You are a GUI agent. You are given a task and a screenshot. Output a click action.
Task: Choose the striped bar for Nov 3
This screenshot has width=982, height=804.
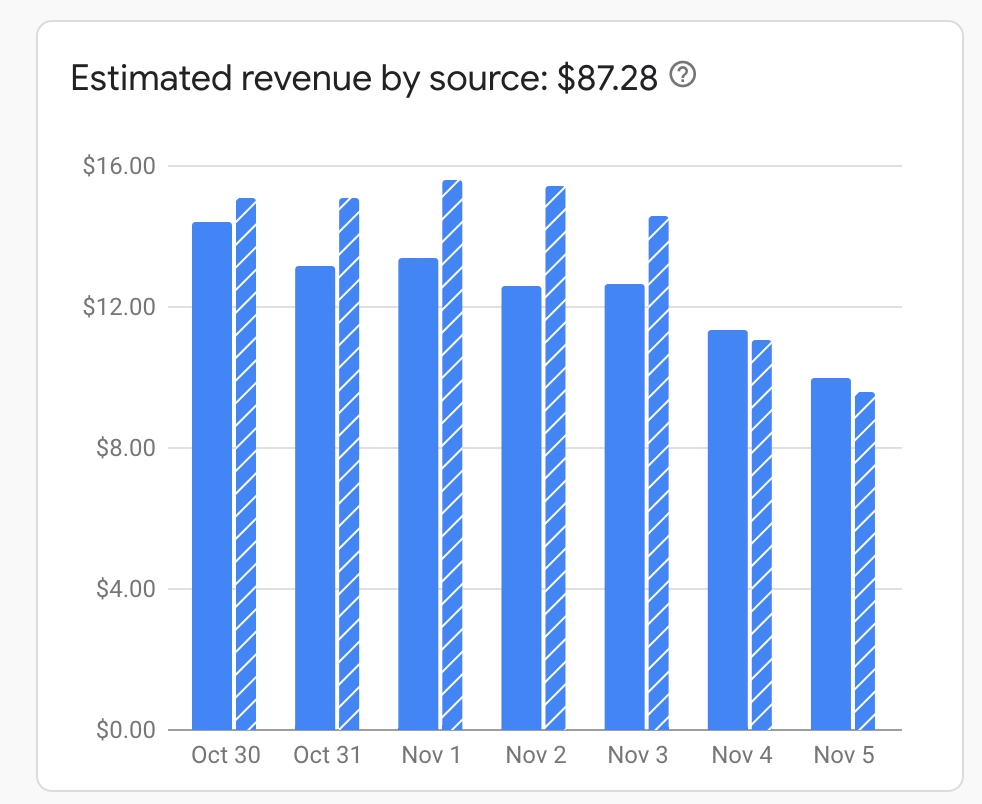658,473
